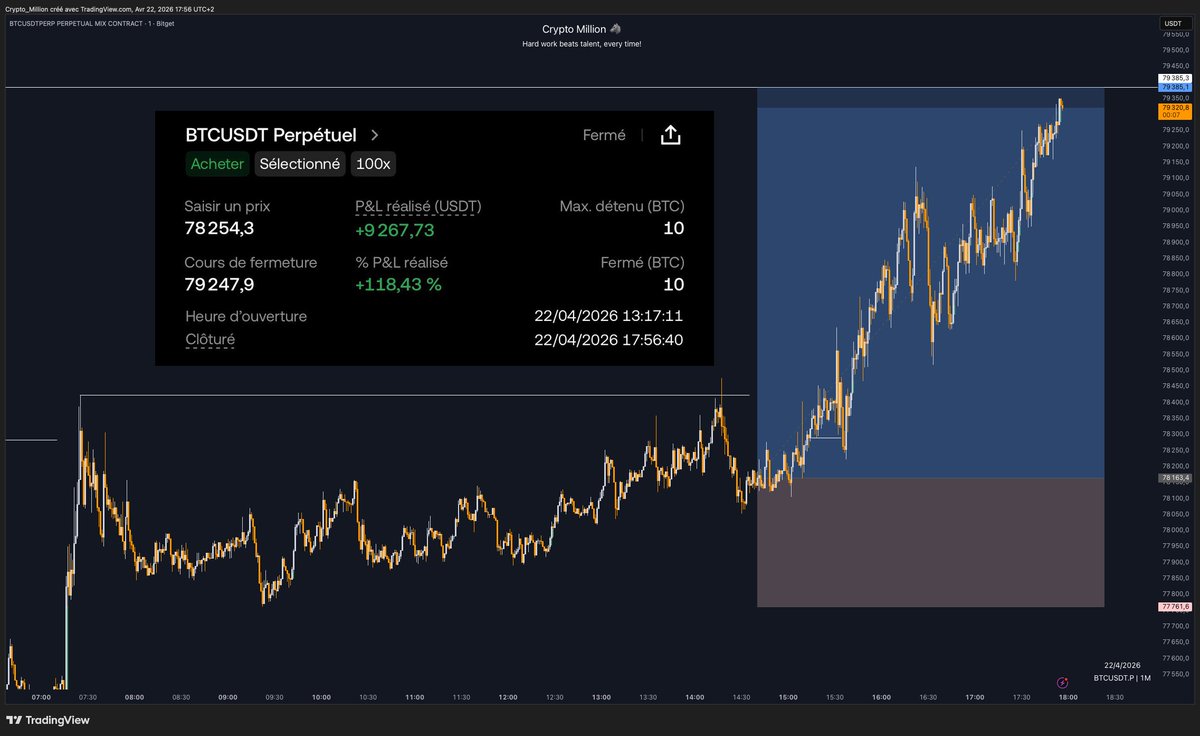Screen dimensions: 1200x736
Task: Click the Heure d'ouverture label
Action: click(x=246, y=316)
